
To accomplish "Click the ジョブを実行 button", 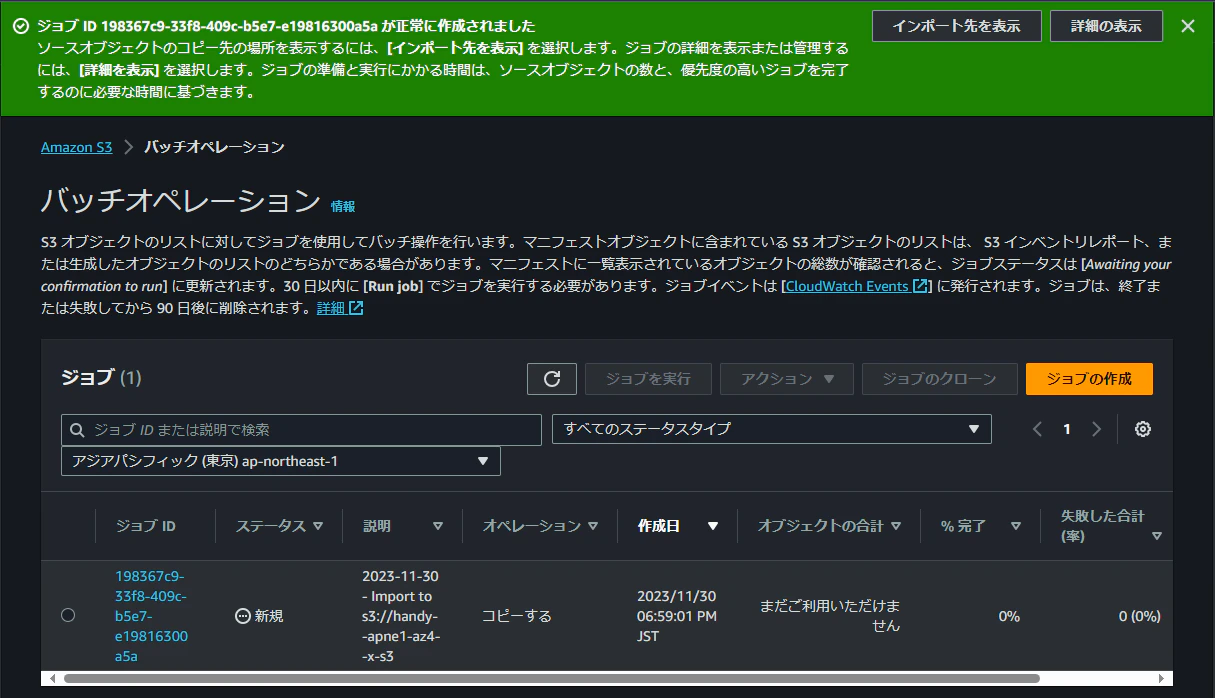I will [648, 379].
